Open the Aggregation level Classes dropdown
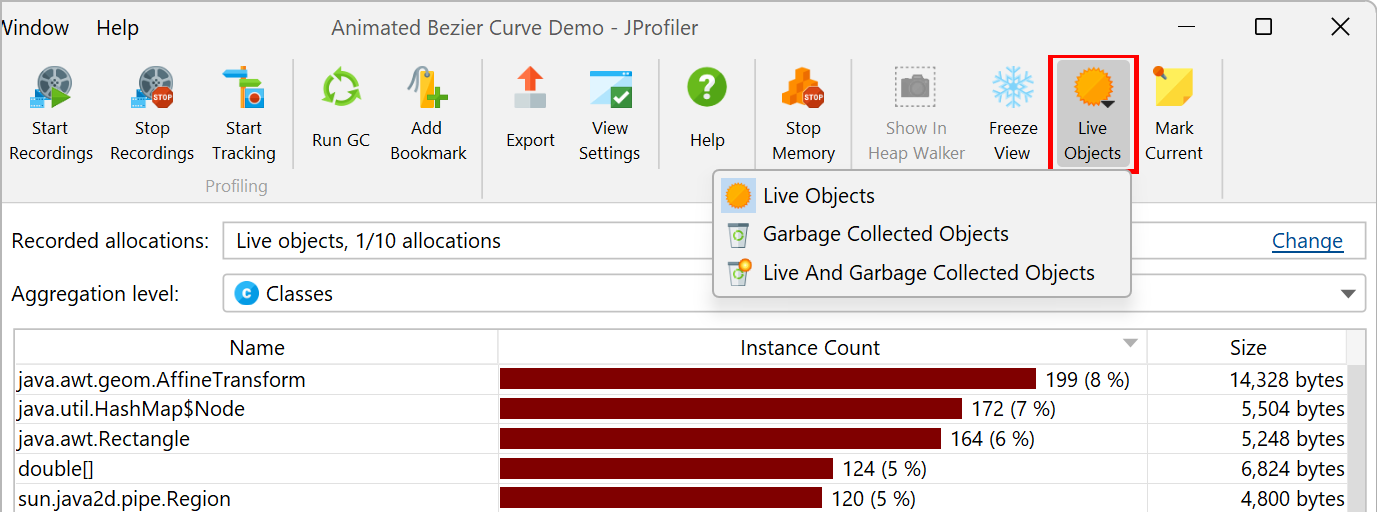This screenshot has width=1377, height=512. click(x=794, y=294)
